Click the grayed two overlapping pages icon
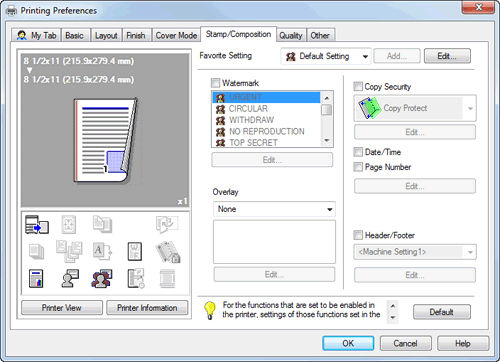The height and width of the screenshot is (362, 500). [102, 224]
